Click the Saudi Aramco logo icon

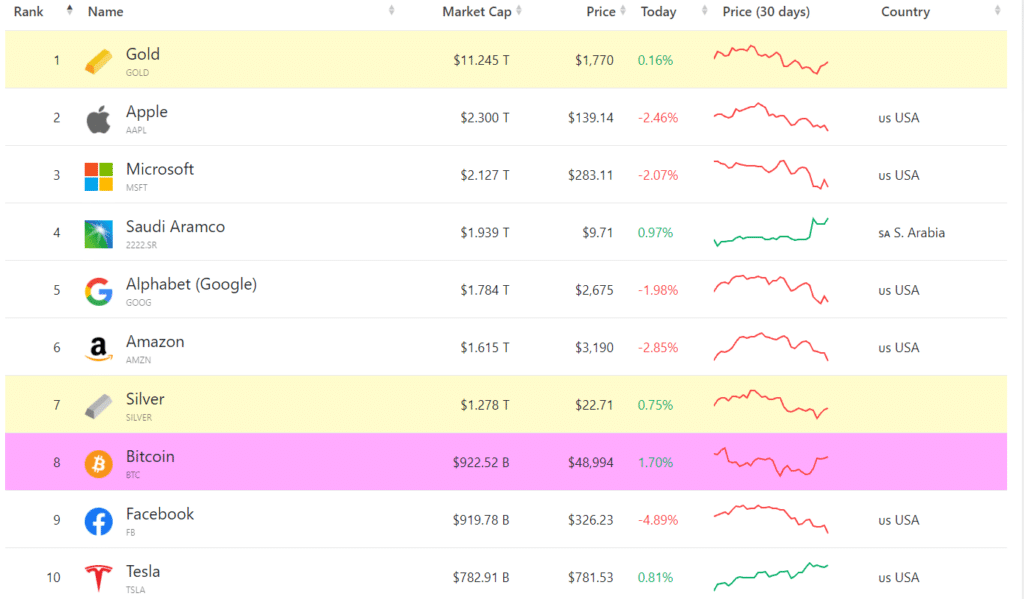(99, 234)
